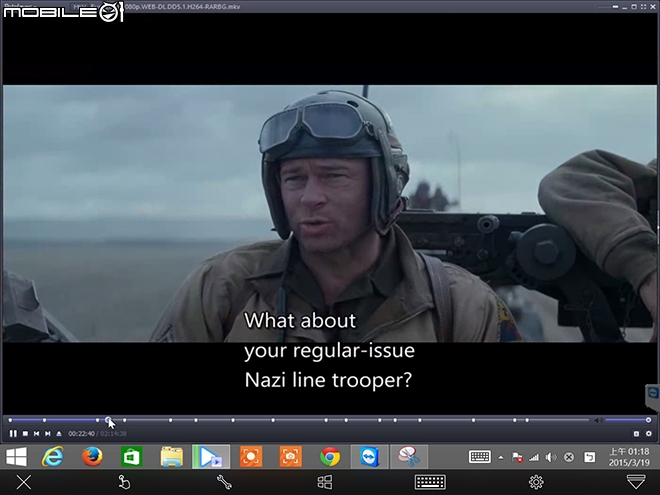This screenshot has width=660, height=495.
Task: Collapse remote toolbar with down arrow
Action: tap(636, 482)
